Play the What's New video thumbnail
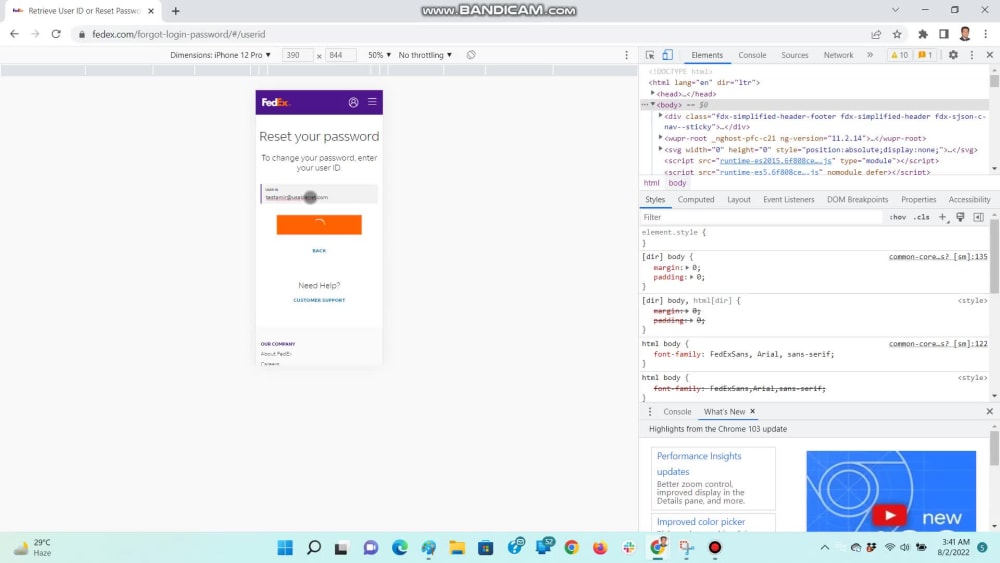Viewport: 1000px width, 563px height. (890, 515)
